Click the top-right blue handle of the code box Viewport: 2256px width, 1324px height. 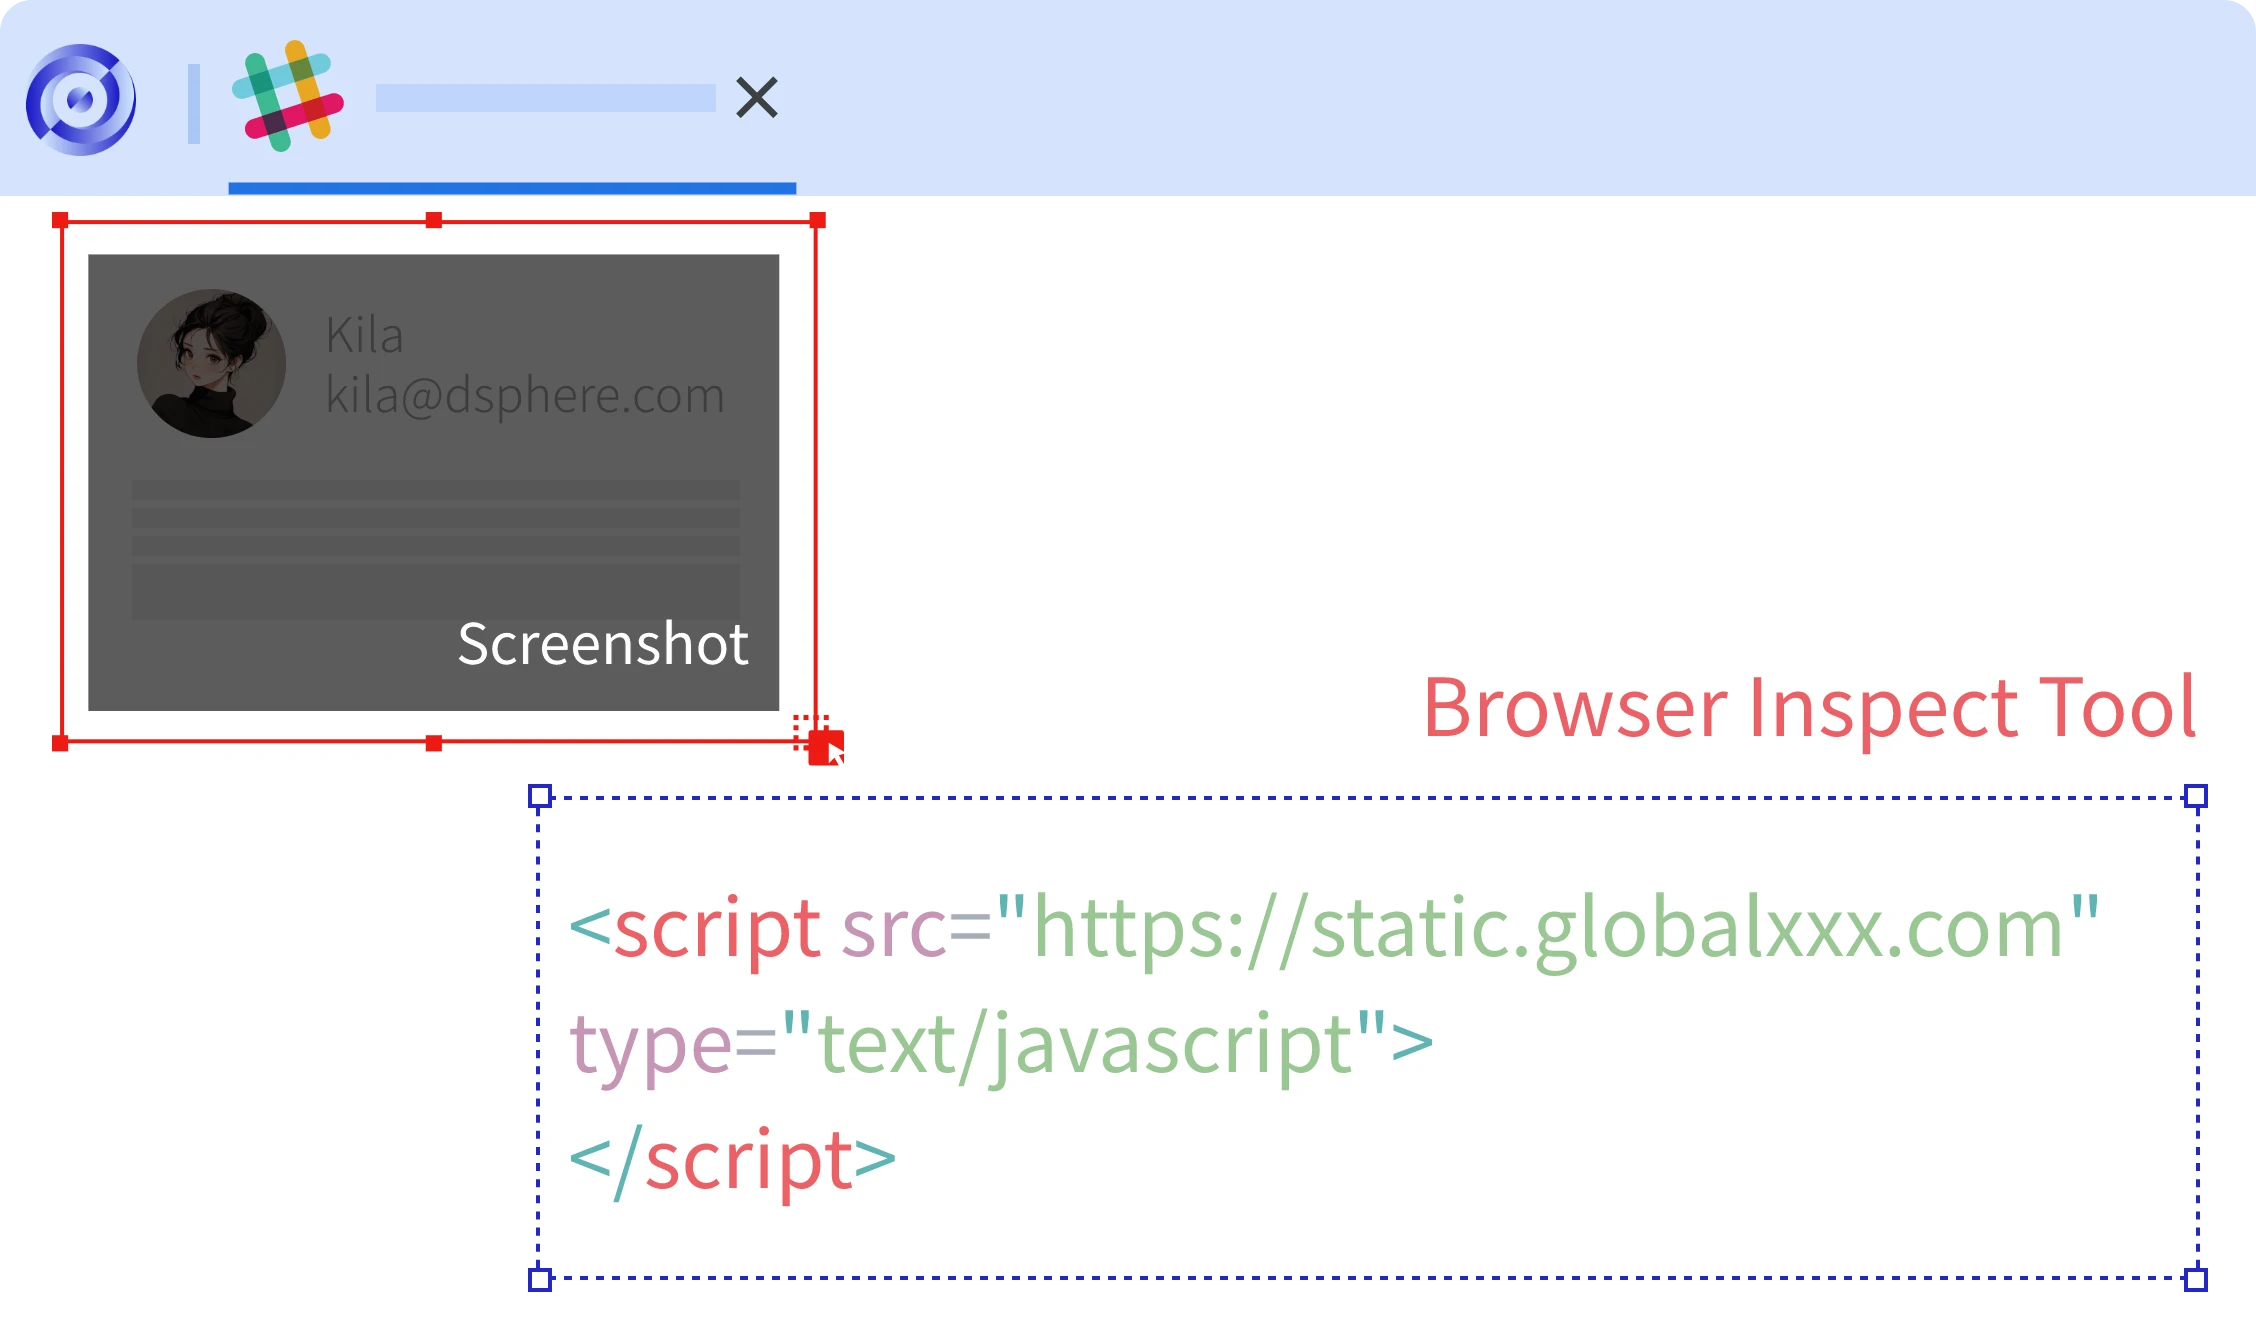point(2196,796)
